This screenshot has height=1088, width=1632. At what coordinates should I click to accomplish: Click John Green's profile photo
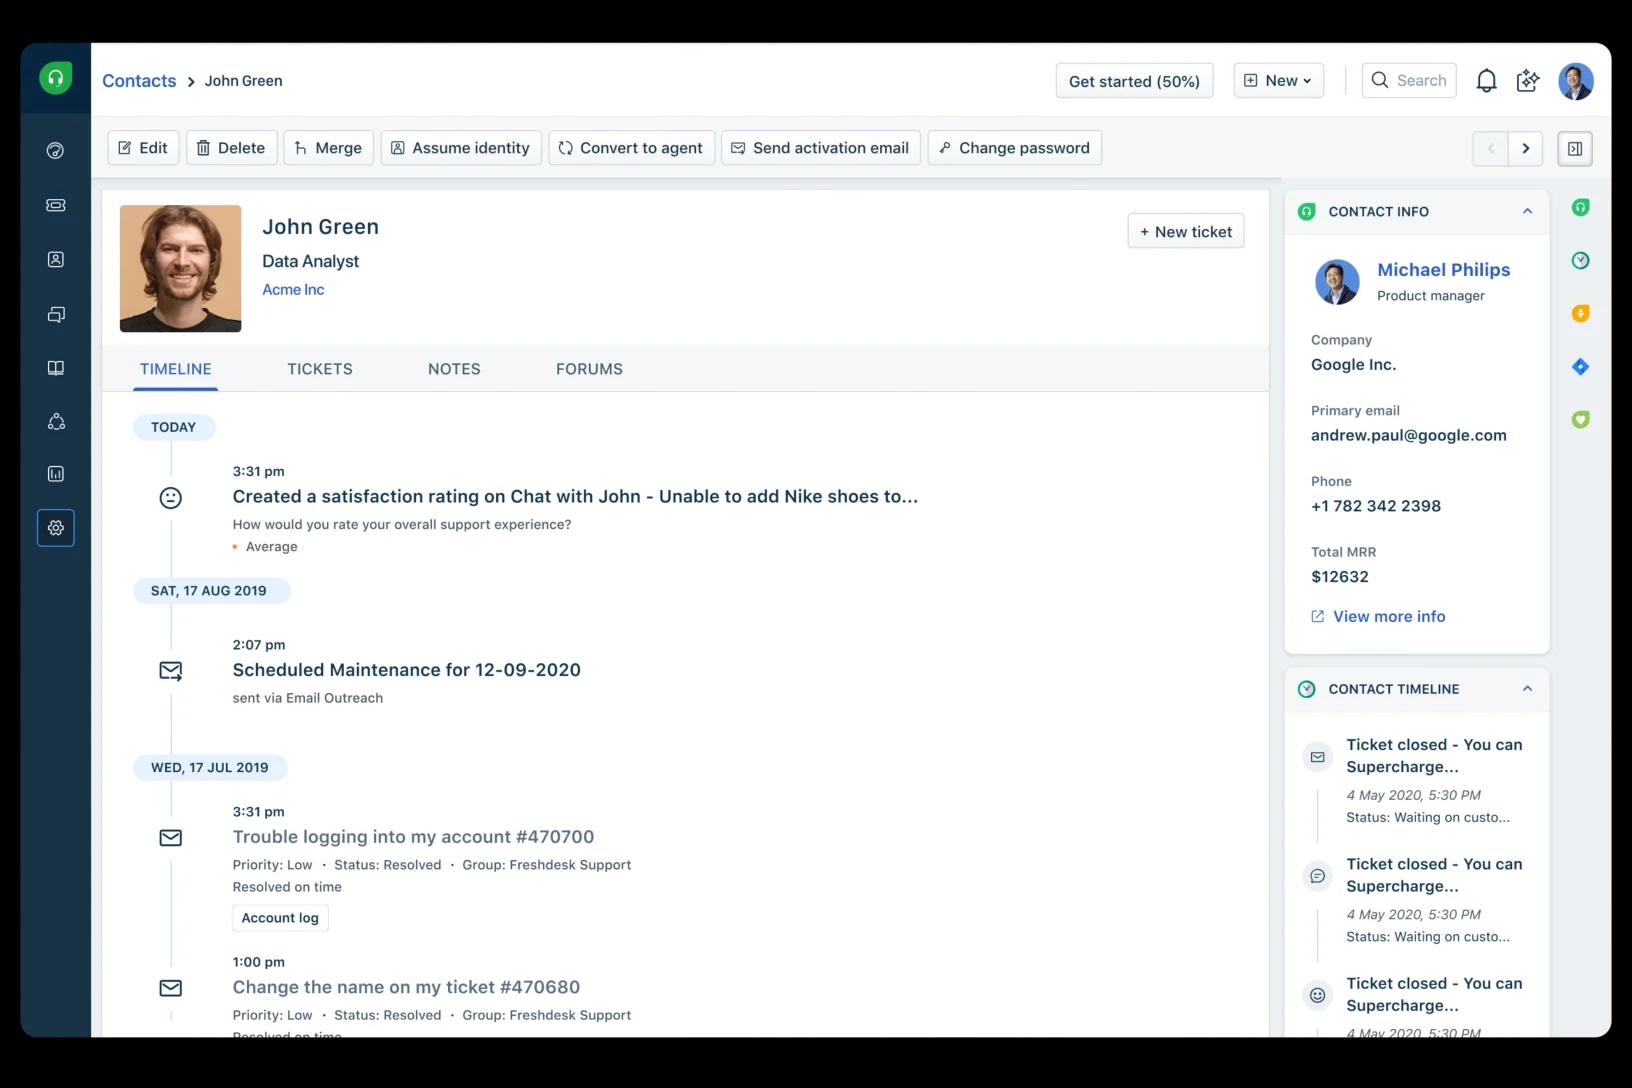pos(180,268)
